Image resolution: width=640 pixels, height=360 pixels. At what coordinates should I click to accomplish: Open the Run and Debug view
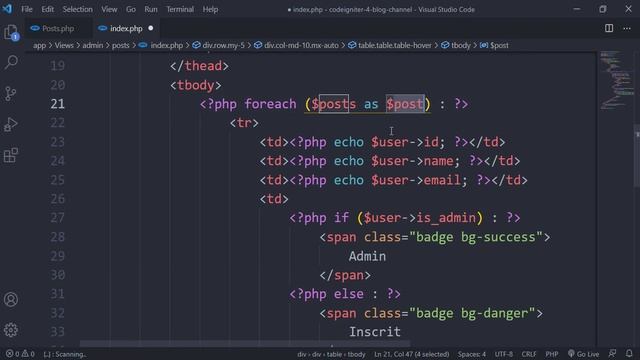(11, 124)
